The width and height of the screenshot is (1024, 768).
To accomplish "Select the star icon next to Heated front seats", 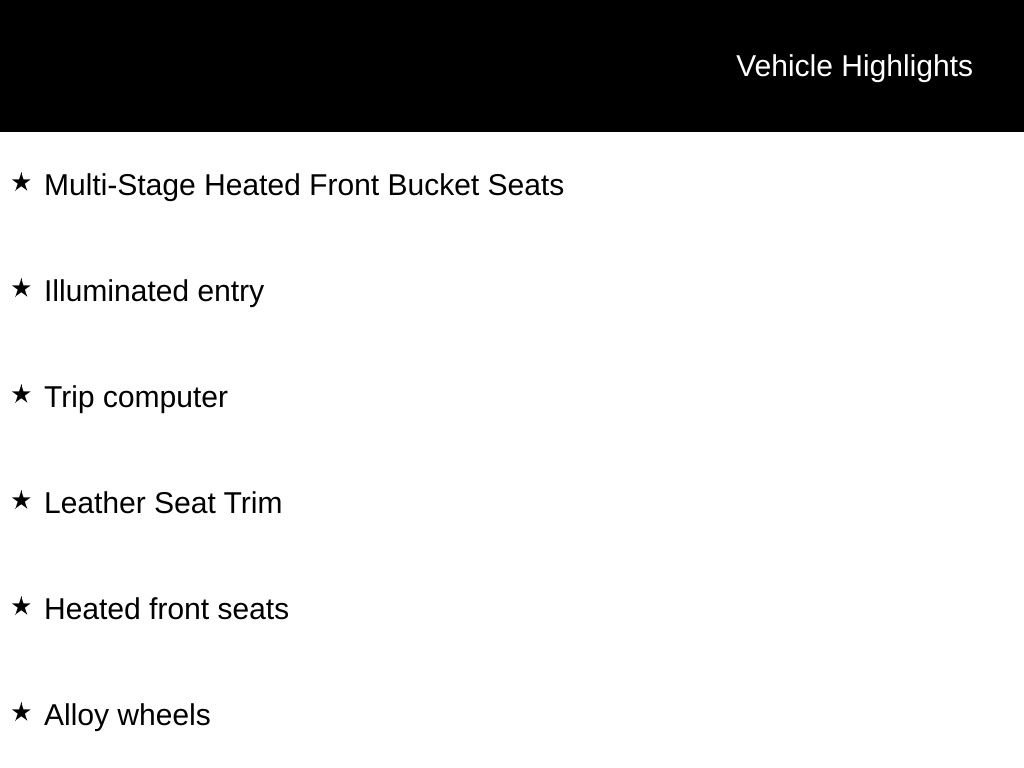I will (21, 607).
